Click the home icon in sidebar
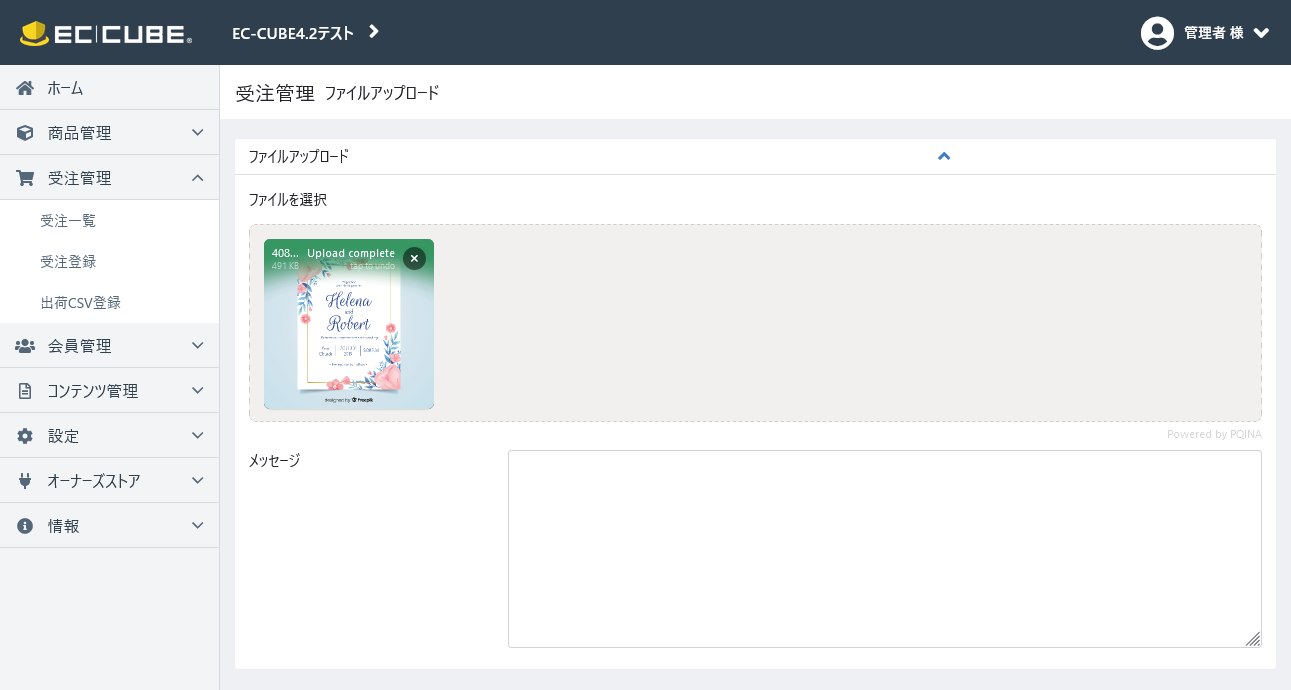This screenshot has height=690, width=1291. tap(25, 88)
